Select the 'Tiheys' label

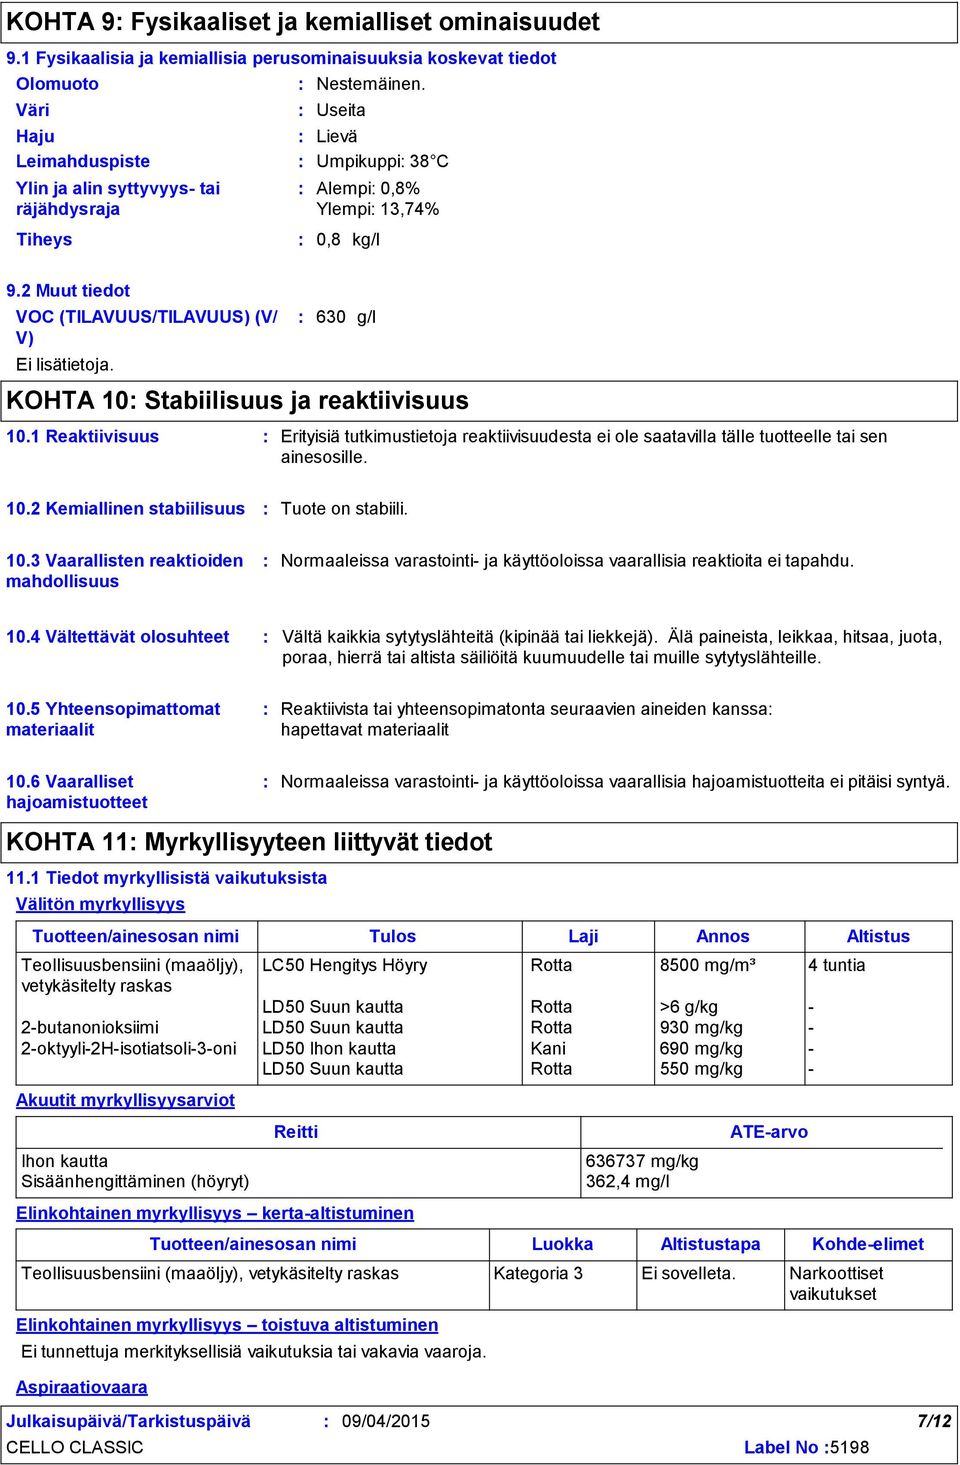(x=44, y=240)
